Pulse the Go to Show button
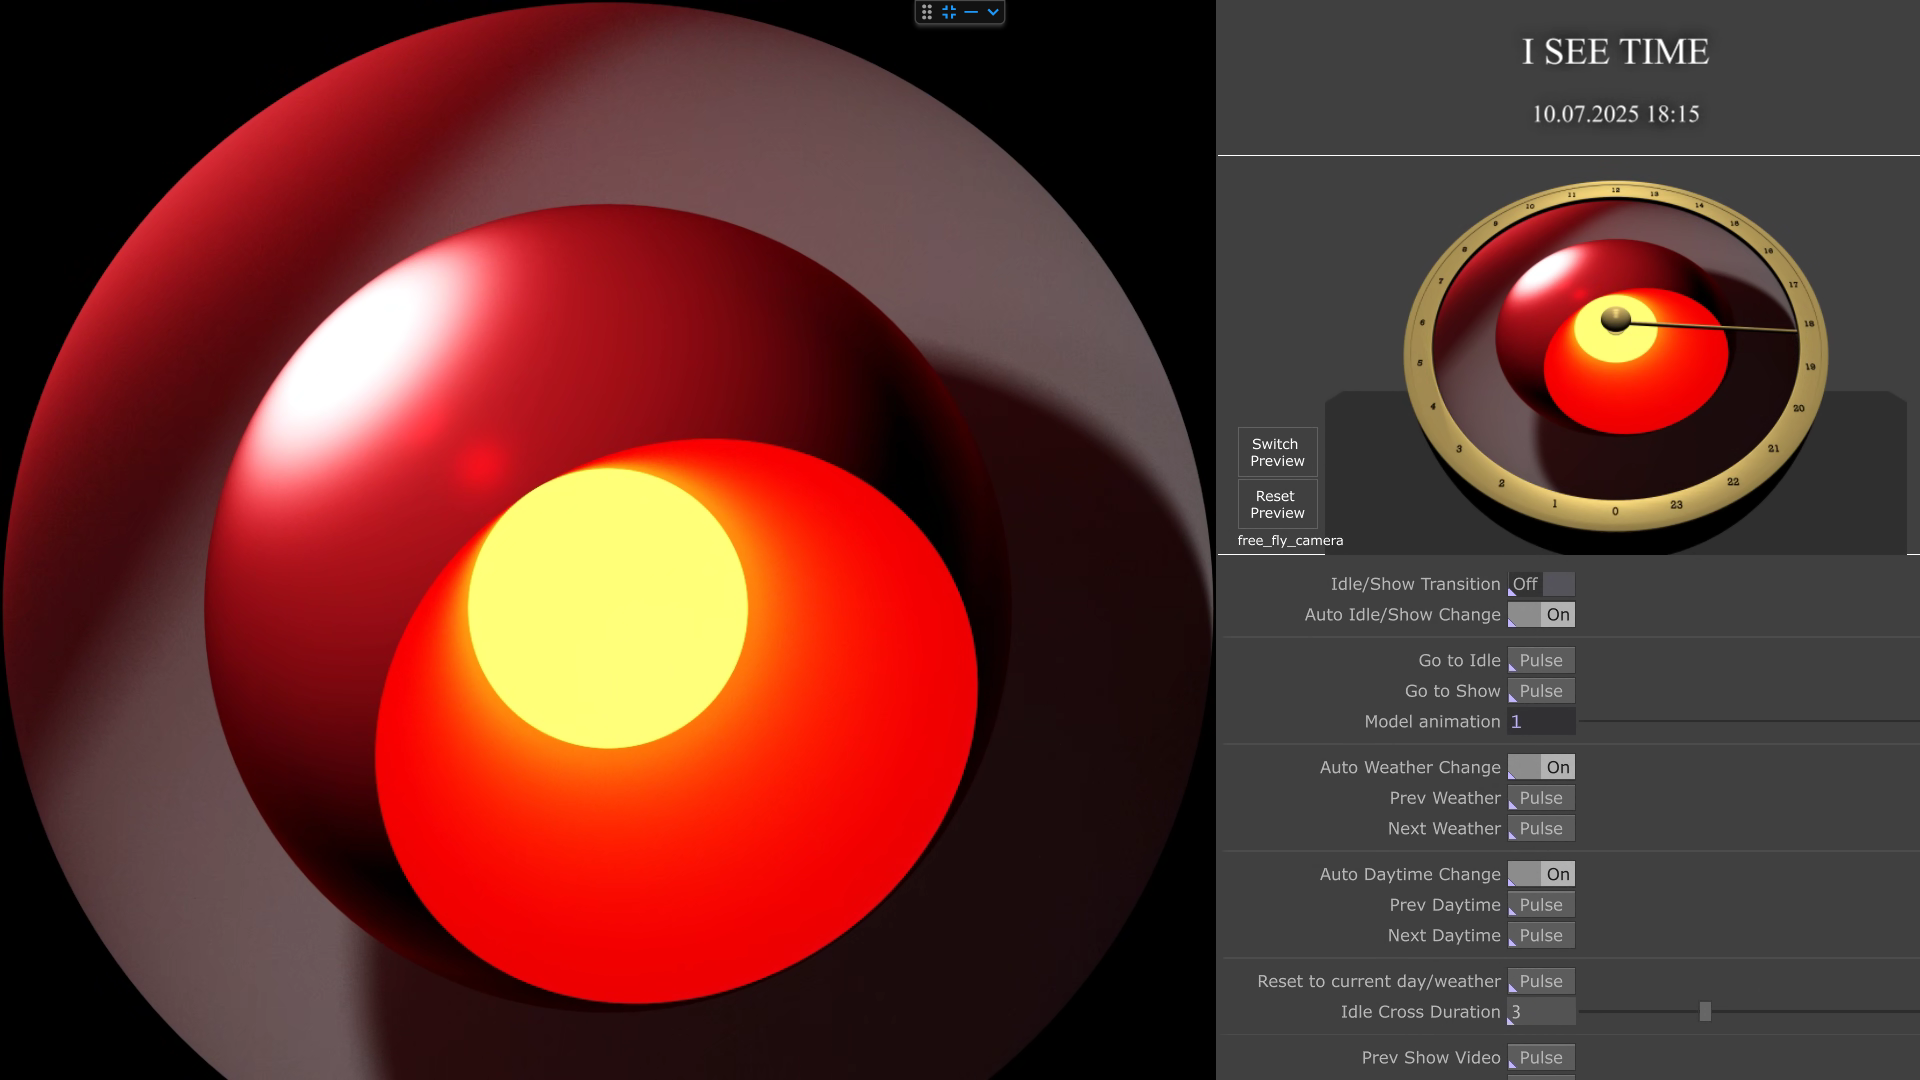Screen dimensions: 1920x1080 pos(1541,691)
